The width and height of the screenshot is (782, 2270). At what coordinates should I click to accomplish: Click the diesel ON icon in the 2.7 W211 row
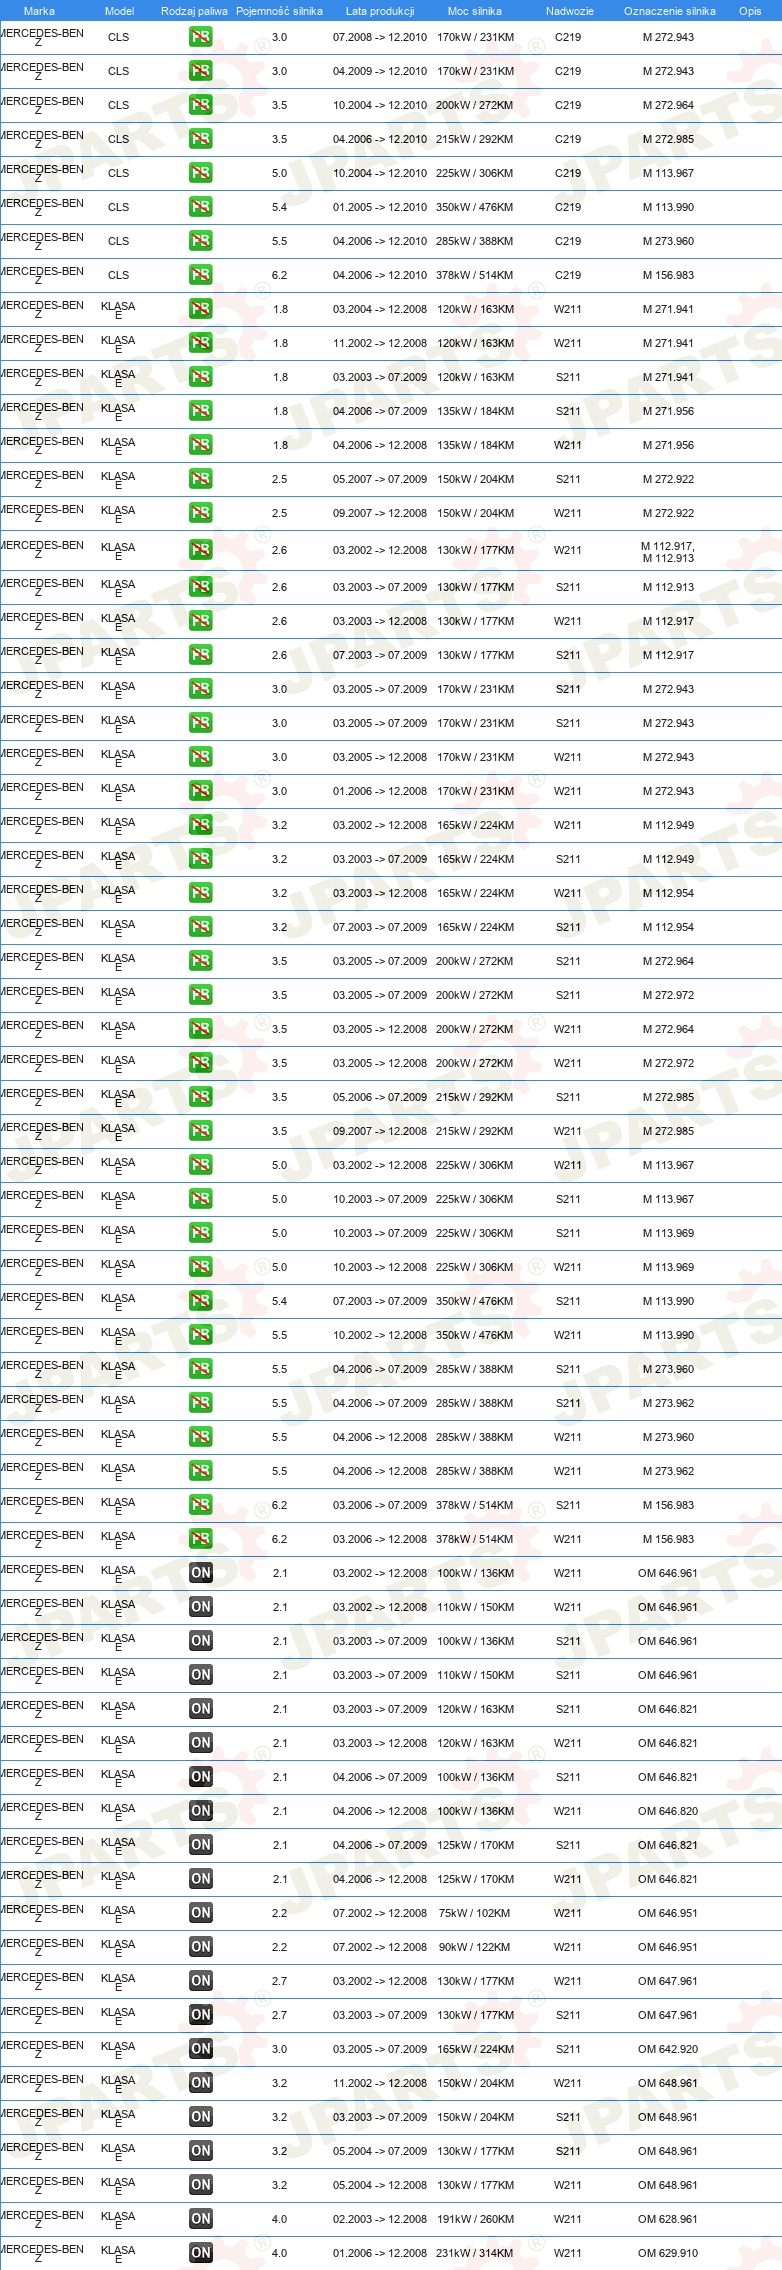200,1981
